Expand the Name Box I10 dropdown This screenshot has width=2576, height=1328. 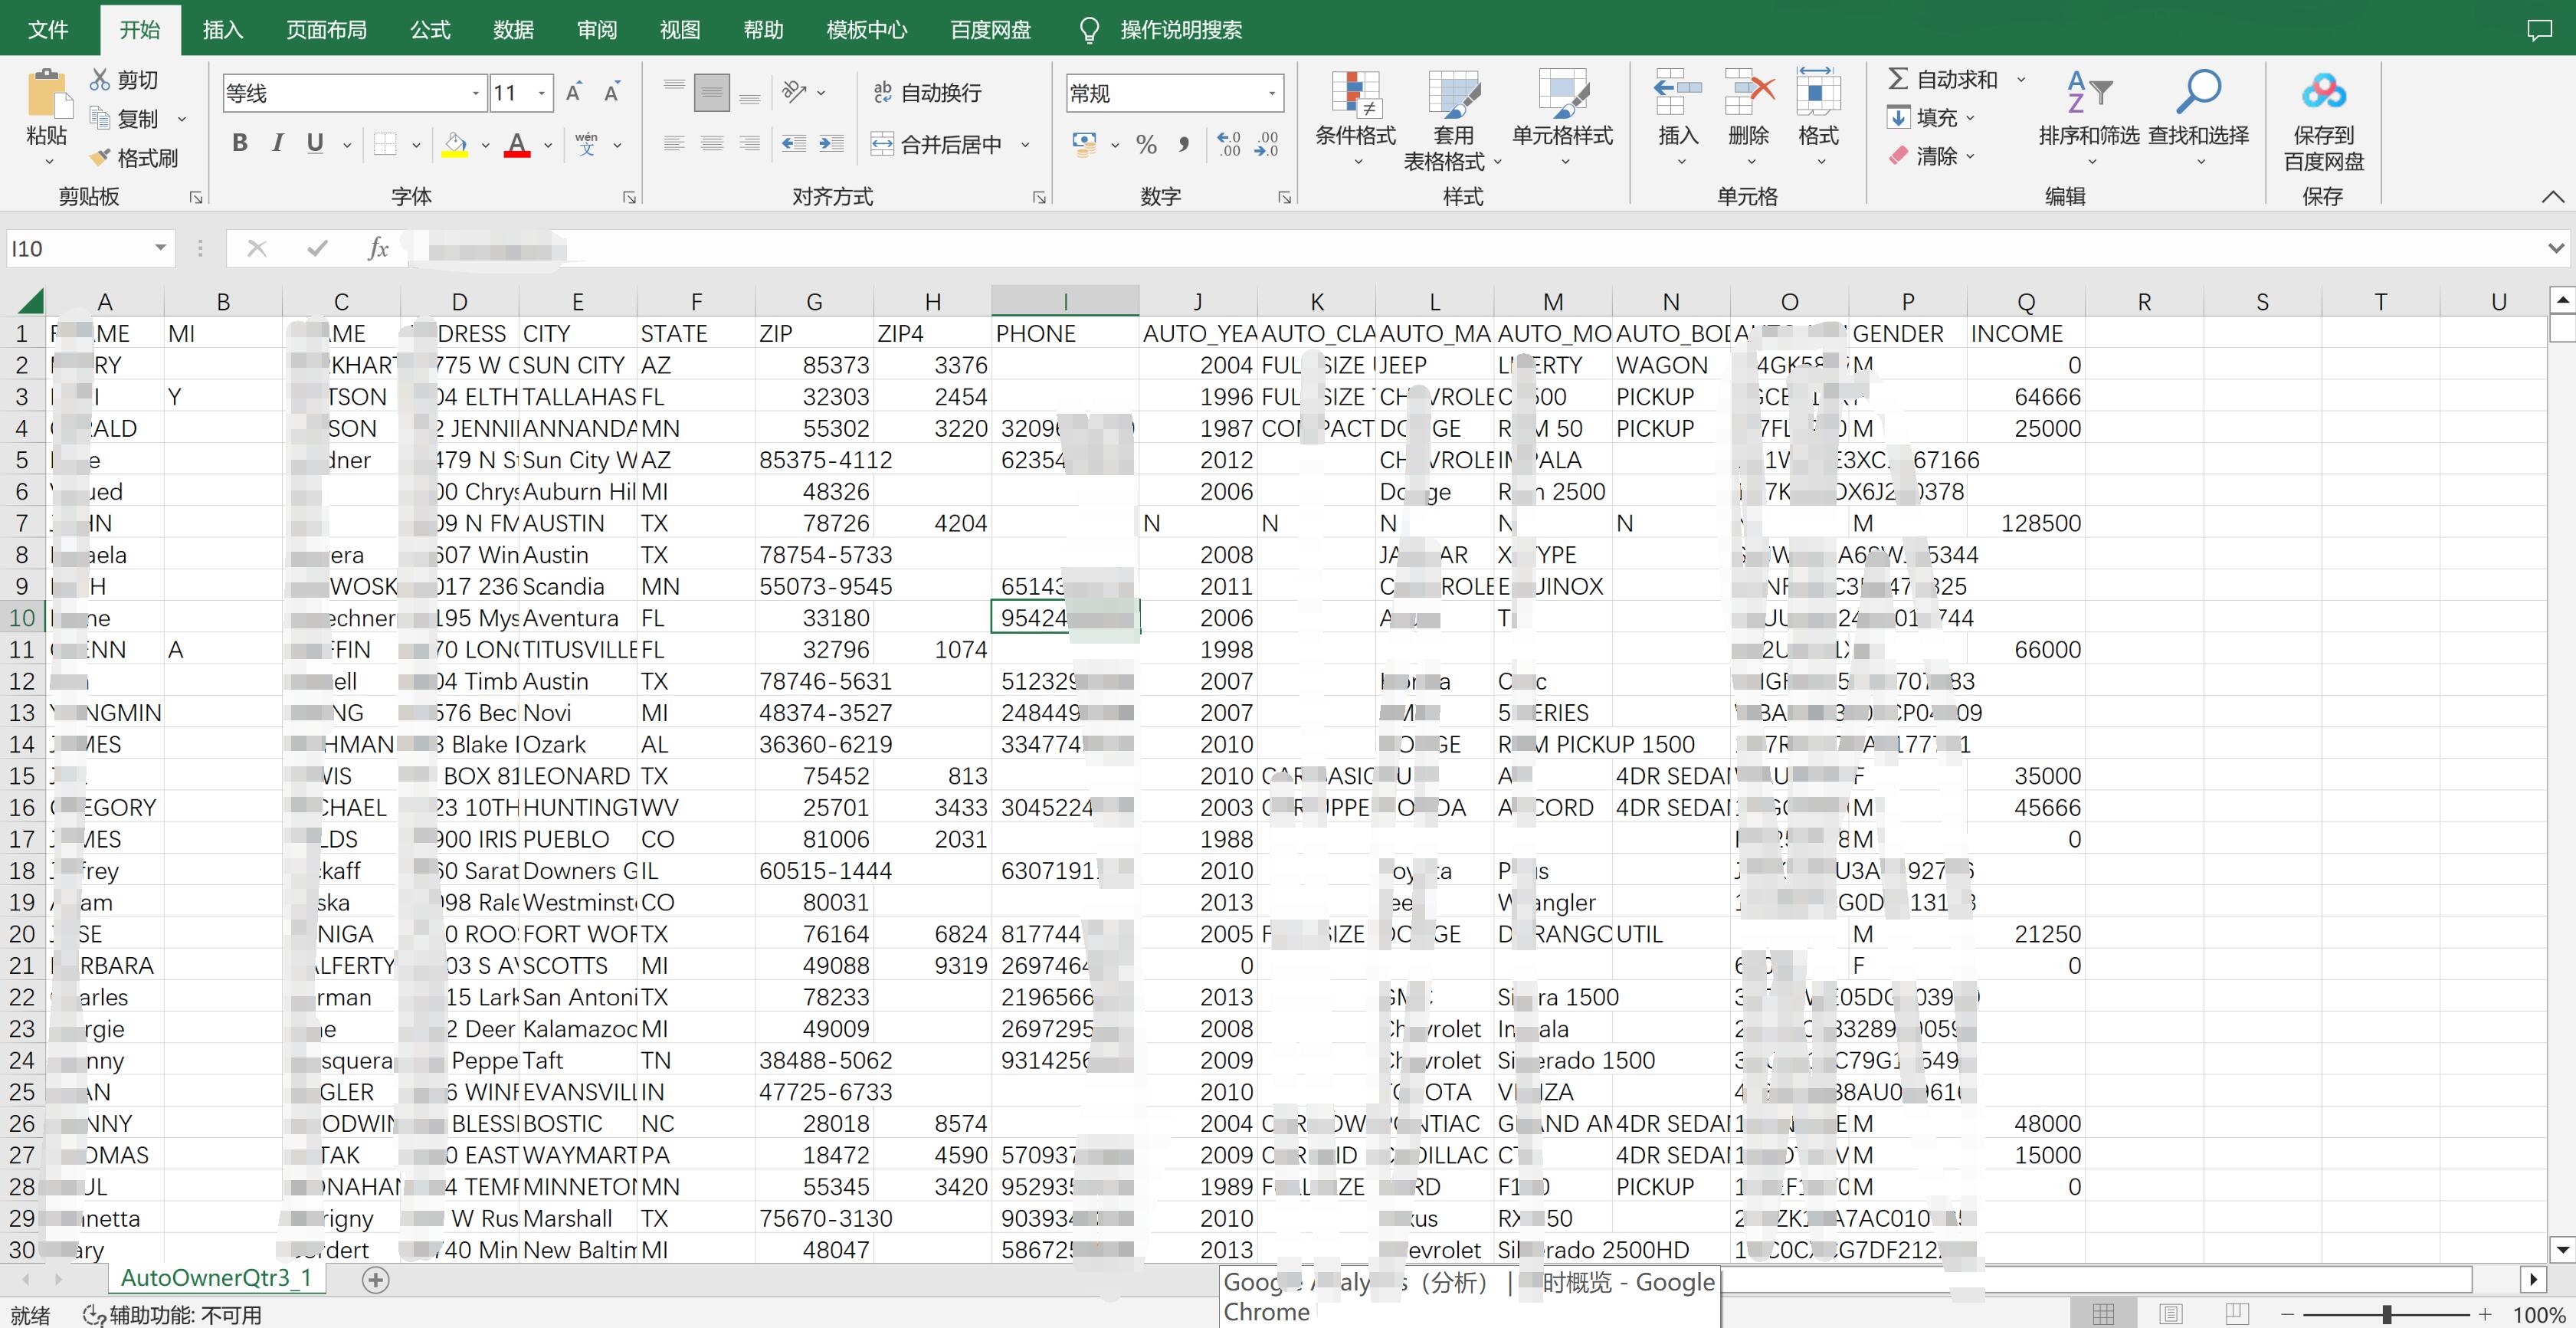pyautogui.click(x=160, y=248)
